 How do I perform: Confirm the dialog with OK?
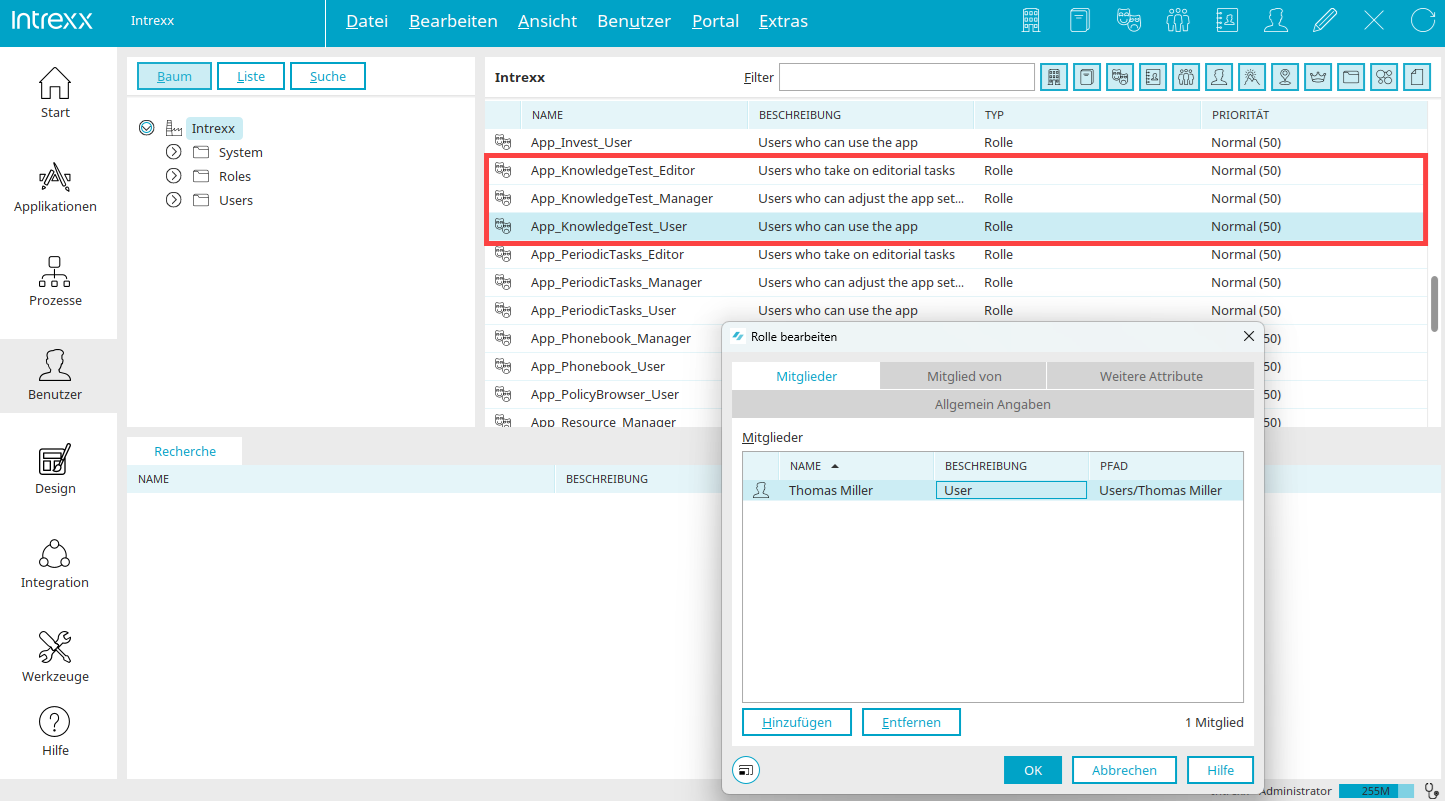tap(1033, 770)
